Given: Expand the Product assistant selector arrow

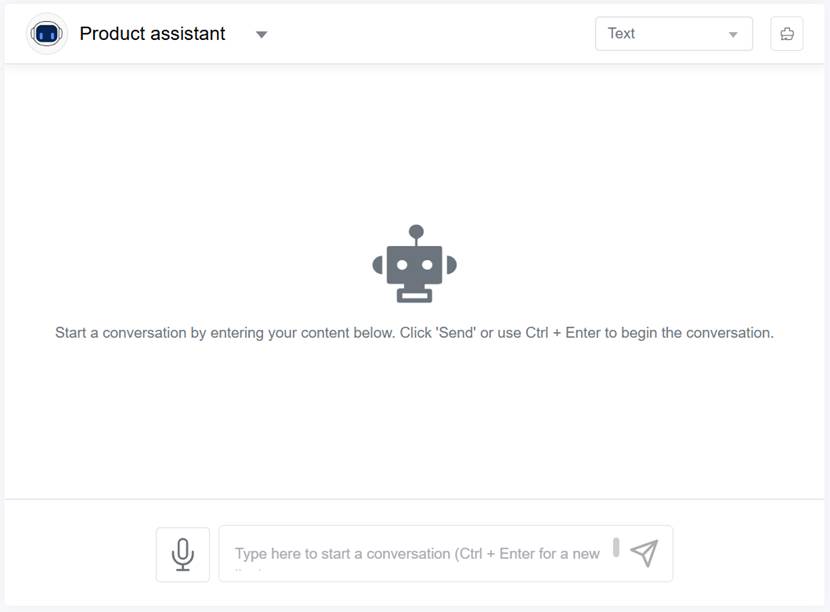Looking at the screenshot, I should tap(261, 34).
